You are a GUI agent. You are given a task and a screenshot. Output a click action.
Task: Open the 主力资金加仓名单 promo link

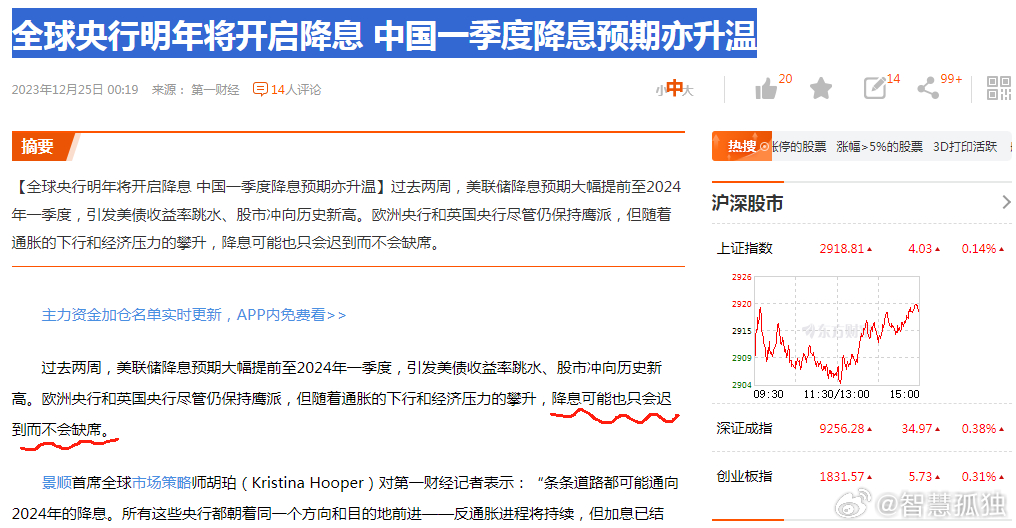(193, 315)
